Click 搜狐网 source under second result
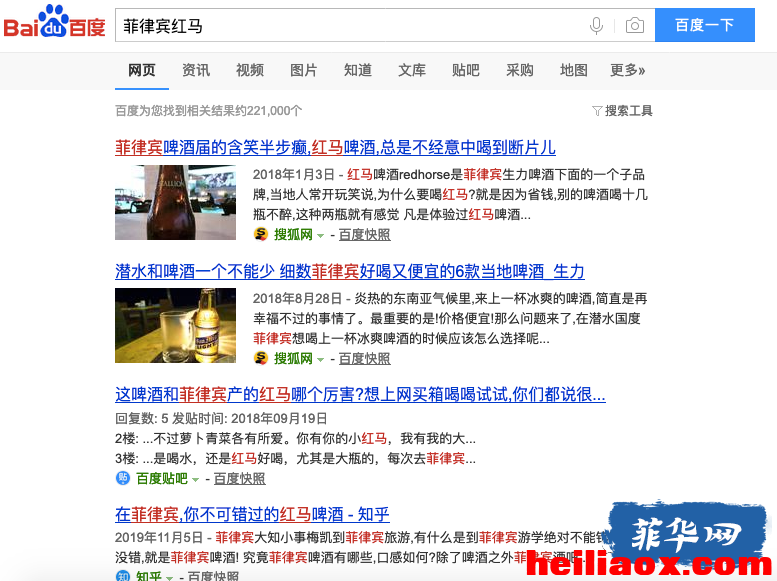This screenshot has width=777, height=581. tap(293, 358)
